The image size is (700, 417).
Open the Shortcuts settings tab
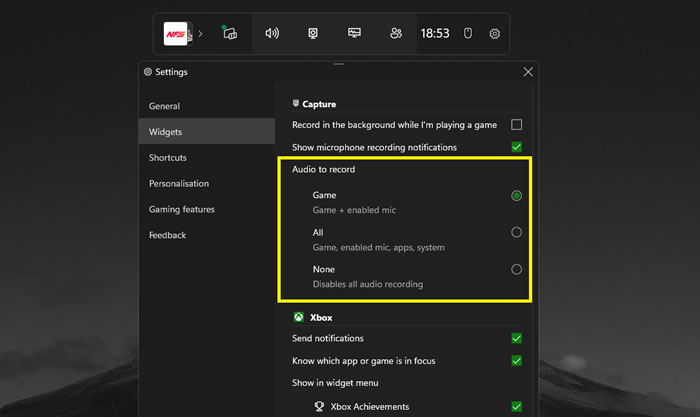(x=207, y=157)
